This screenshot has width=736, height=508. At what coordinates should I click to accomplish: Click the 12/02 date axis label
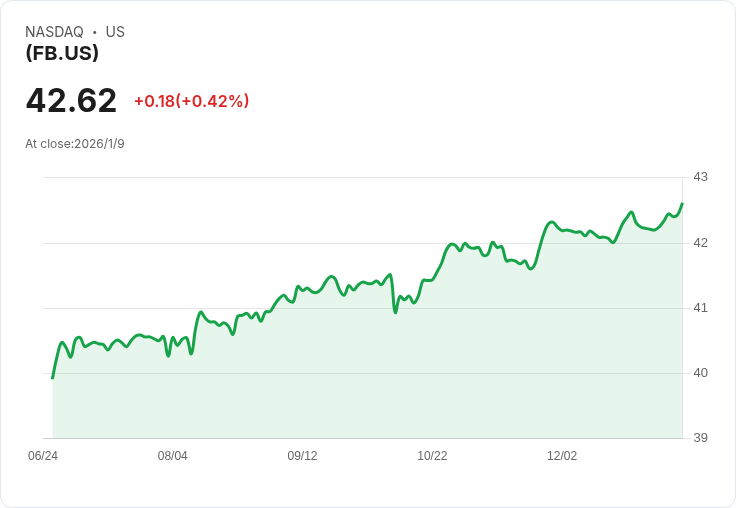pos(562,456)
